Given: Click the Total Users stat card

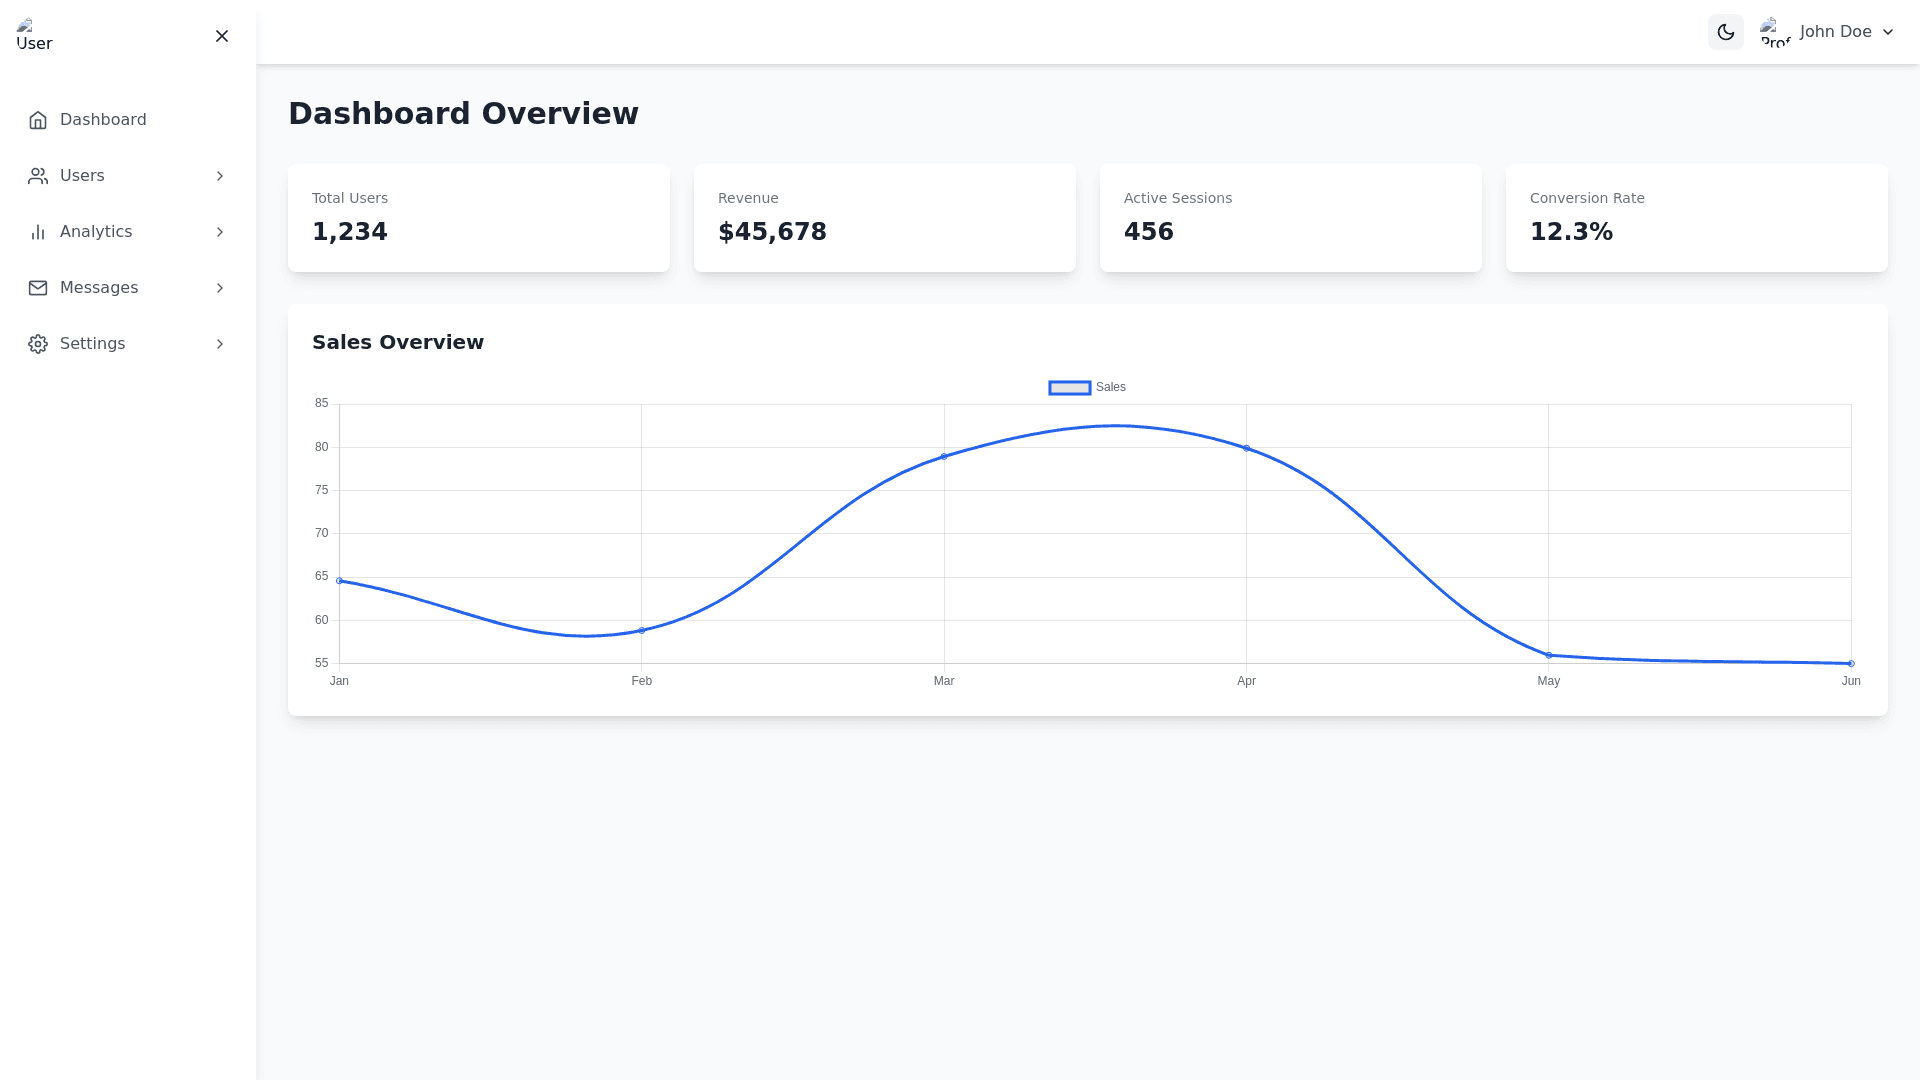Looking at the screenshot, I should pos(478,217).
